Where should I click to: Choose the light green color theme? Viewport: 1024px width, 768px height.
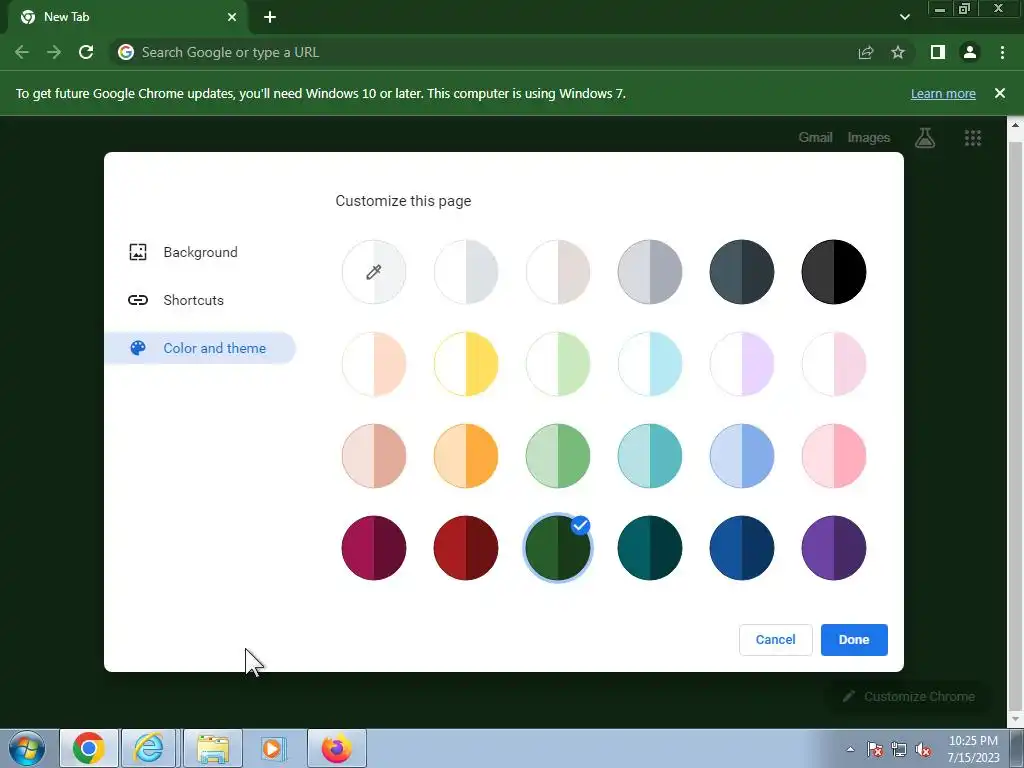point(558,364)
